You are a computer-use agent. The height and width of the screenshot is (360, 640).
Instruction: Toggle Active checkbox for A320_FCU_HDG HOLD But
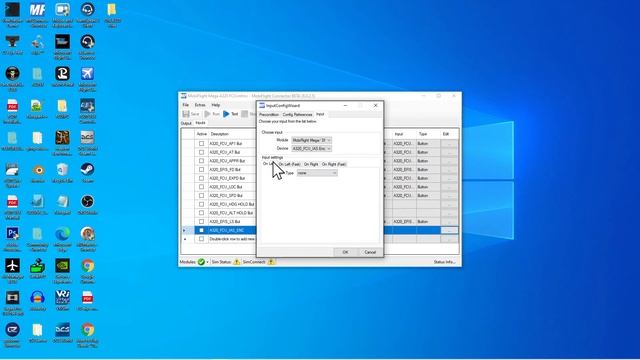pyautogui.click(x=201, y=204)
